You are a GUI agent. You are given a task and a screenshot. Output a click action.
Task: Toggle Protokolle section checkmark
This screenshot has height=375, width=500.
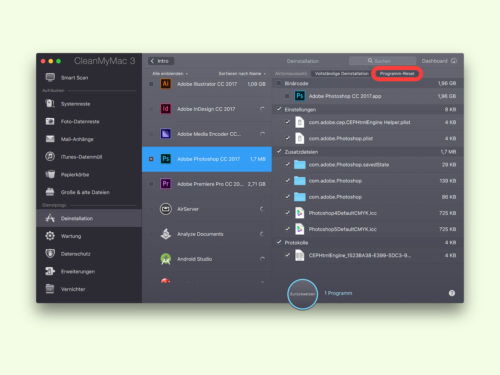[x=279, y=242]
